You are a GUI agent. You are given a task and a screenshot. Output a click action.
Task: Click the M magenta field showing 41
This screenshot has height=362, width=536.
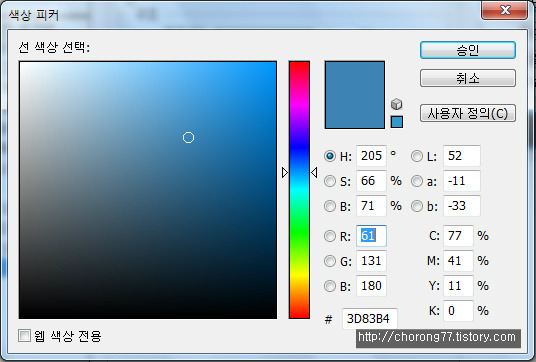[x=458, y=261]
